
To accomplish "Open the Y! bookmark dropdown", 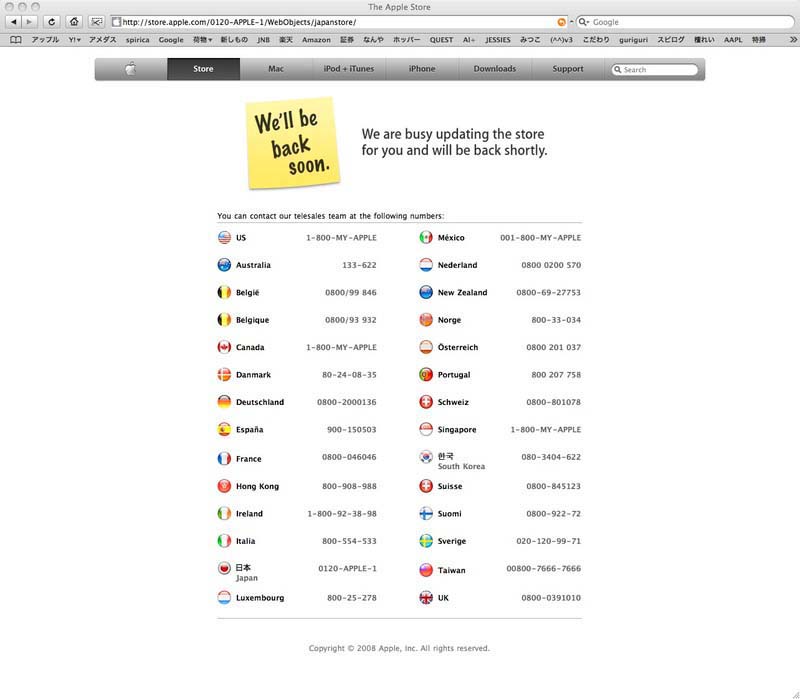I will tap(74, 40).
